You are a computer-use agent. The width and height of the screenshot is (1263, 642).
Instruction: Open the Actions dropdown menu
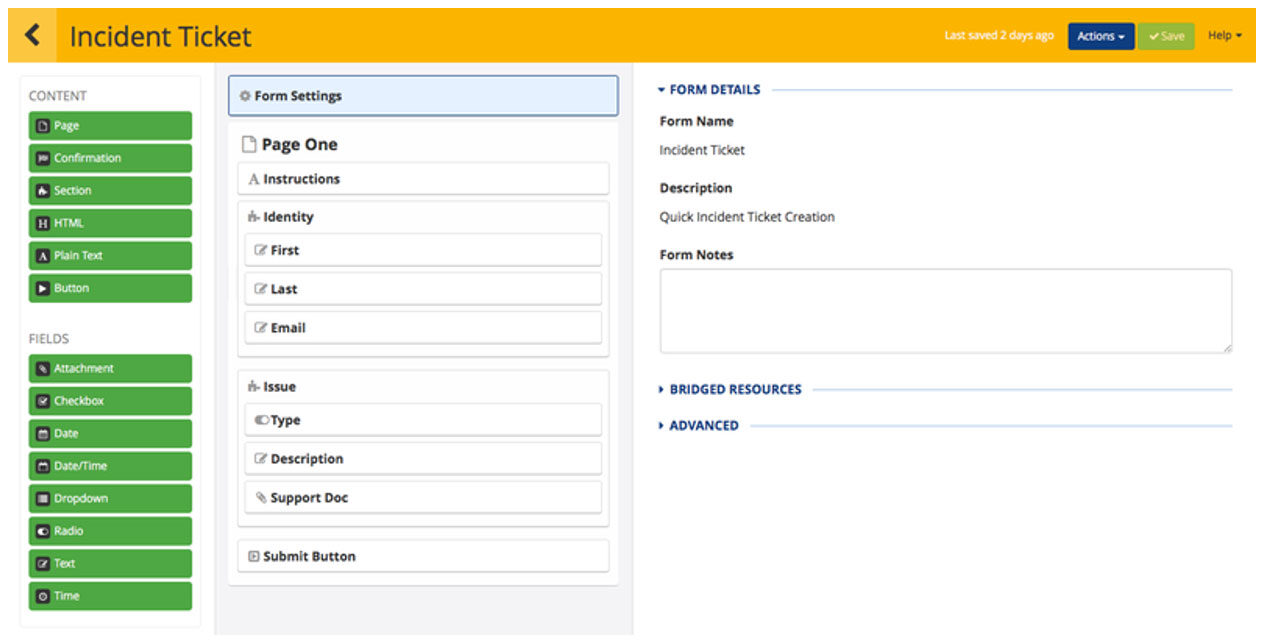click(1100, 36)
